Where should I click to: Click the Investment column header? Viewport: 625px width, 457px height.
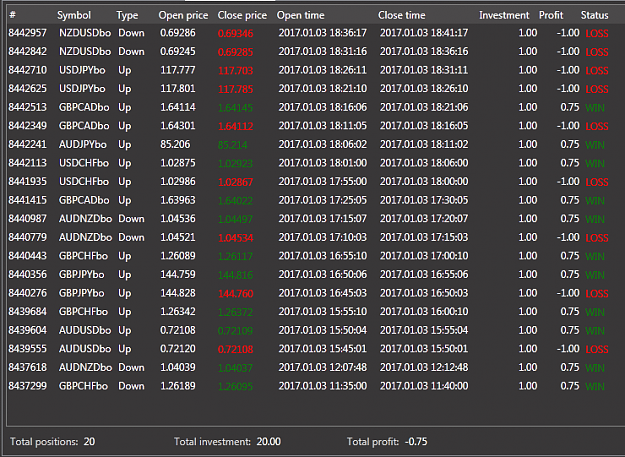(x=504, y=15)
